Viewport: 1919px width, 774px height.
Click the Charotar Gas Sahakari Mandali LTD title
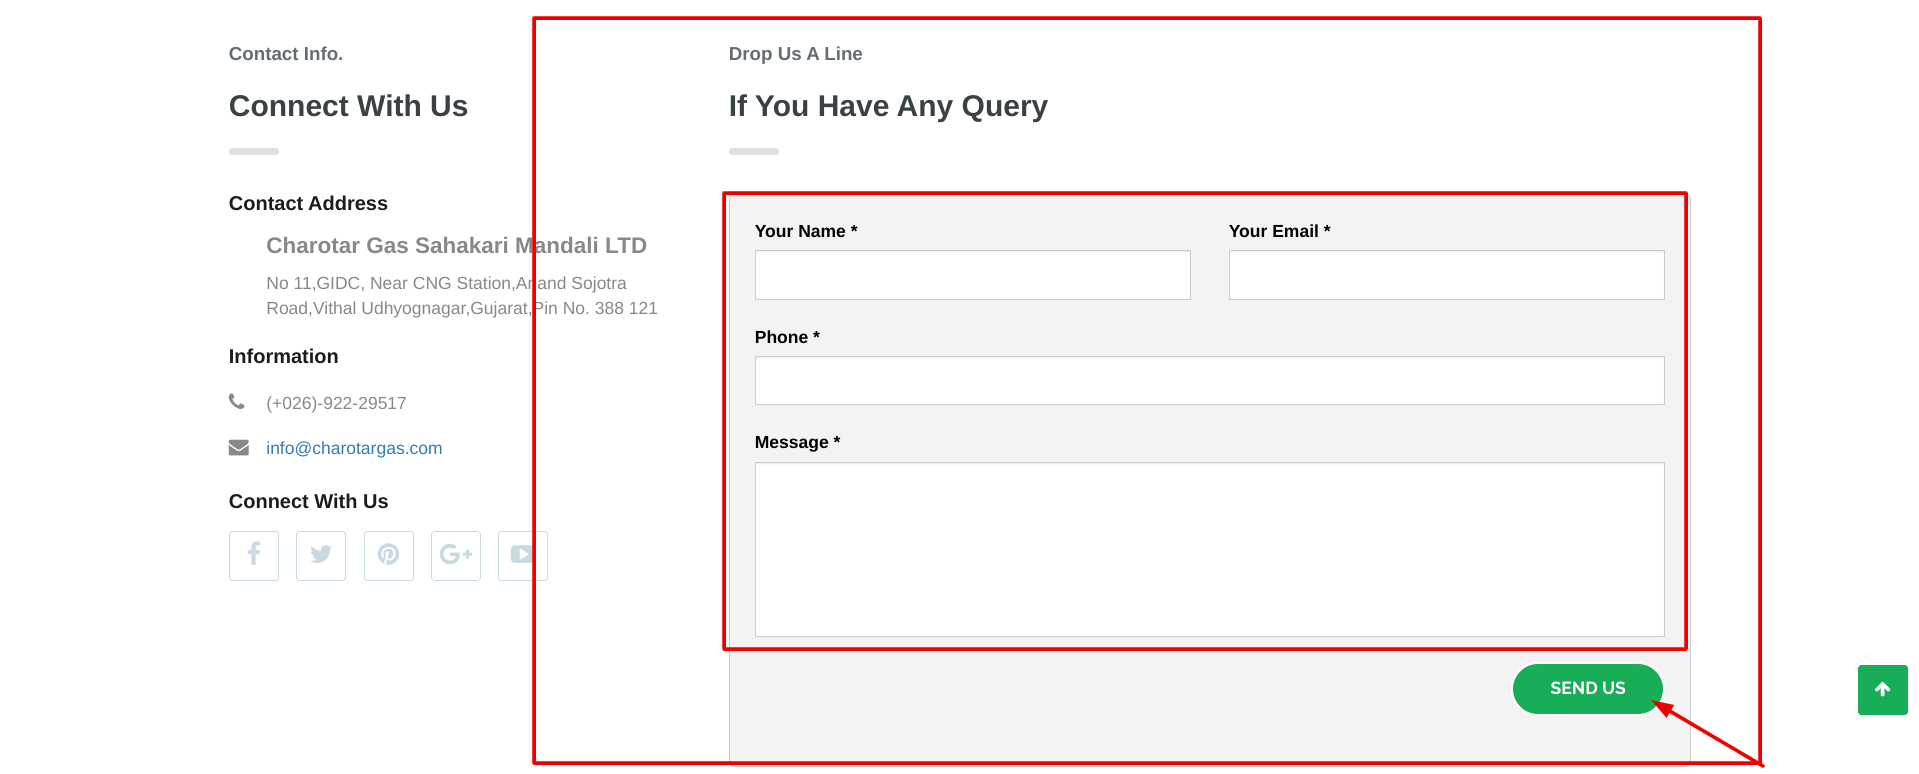pyautogui.click(x=456, y=246)
